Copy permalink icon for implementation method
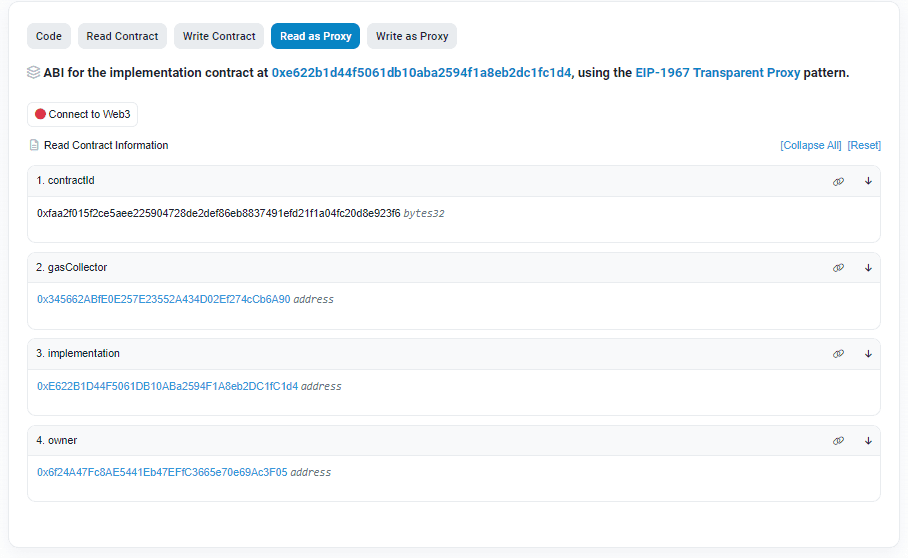 (838, 354)
